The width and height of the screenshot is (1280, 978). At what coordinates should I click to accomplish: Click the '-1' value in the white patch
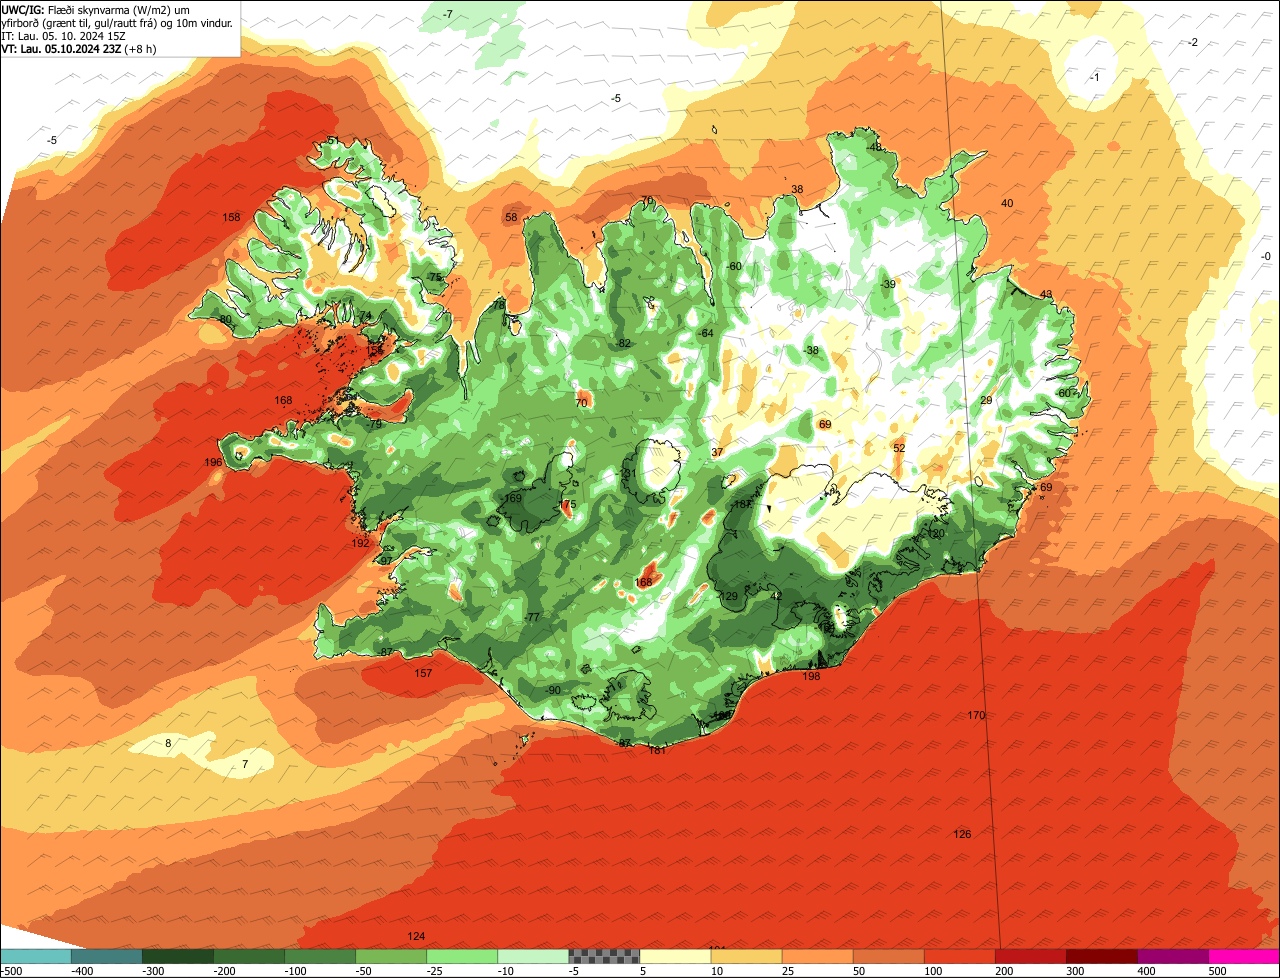1093,77
